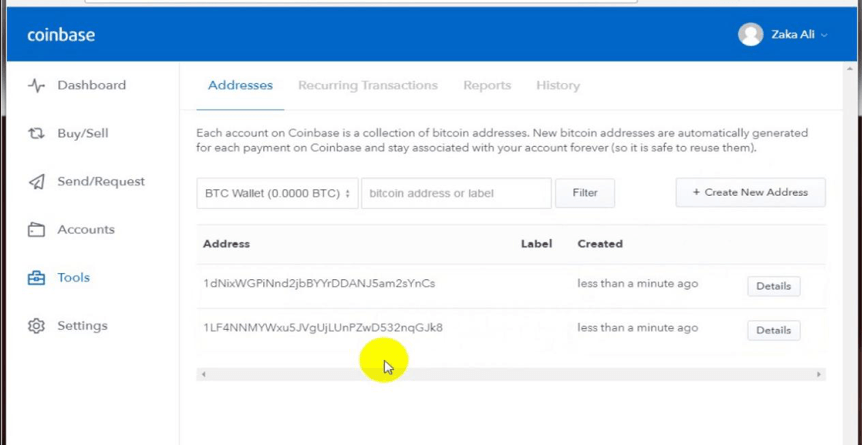Click the horizontal scrollbar right arrow
Viewport: 862px width, 445px height.
point(819,374)
